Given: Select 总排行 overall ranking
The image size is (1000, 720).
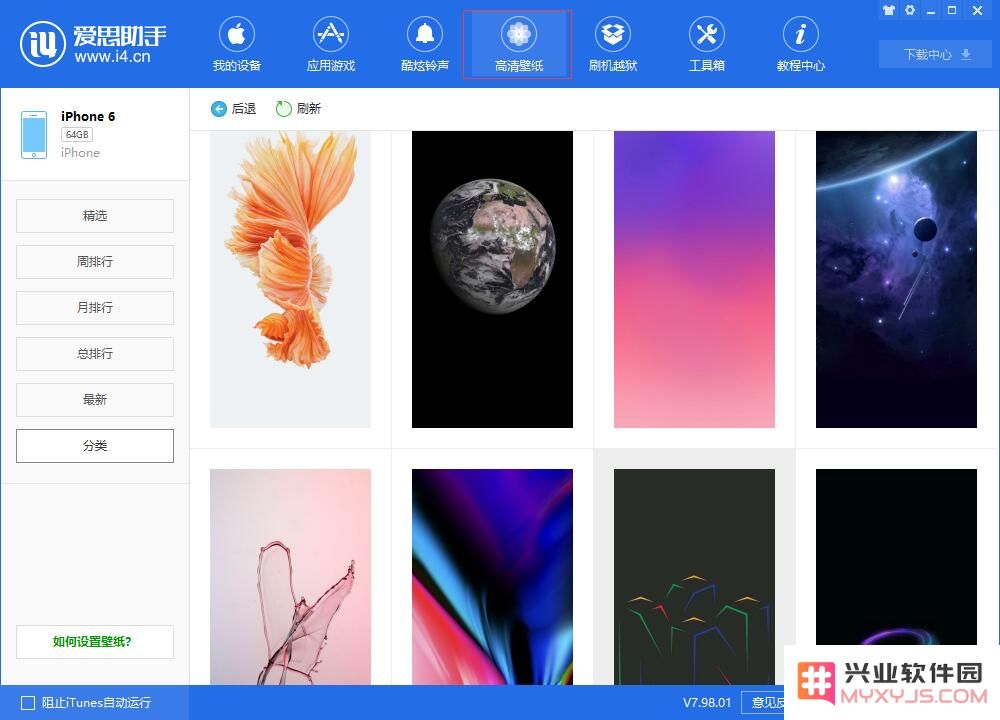Looking at the screenshot, I should pos(95,353).
